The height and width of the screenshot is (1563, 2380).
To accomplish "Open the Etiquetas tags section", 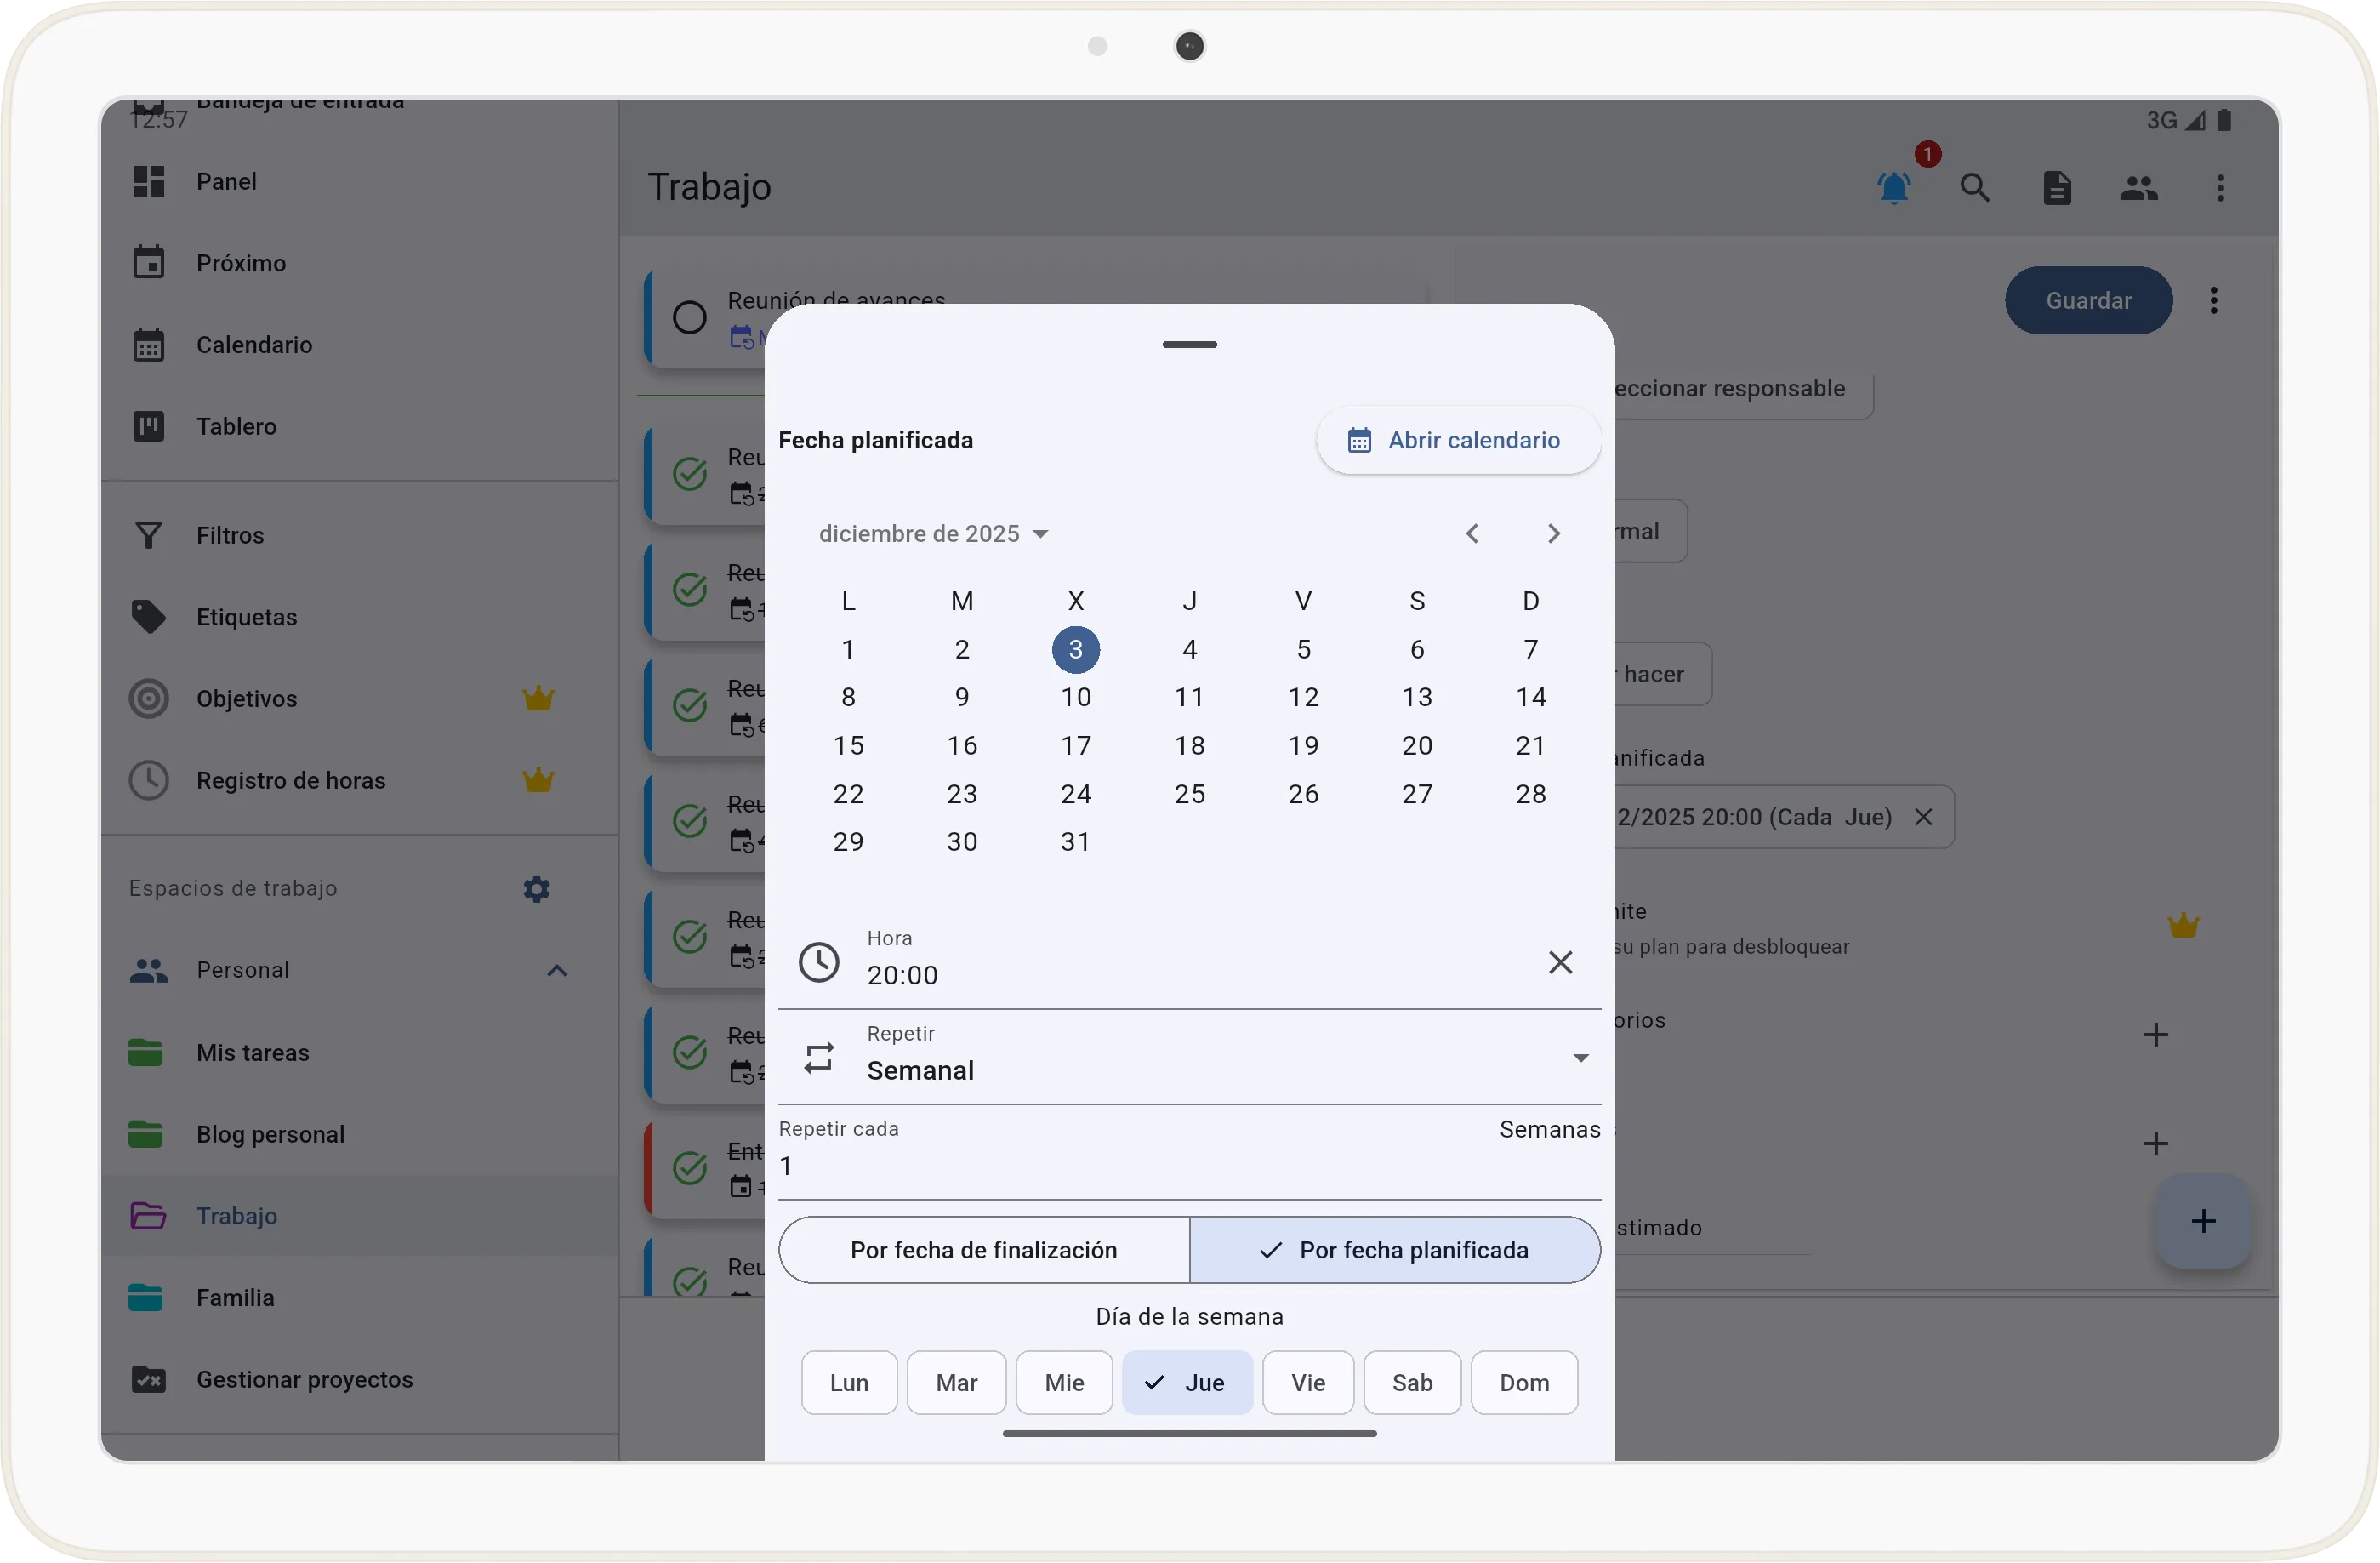I will point(247,616).
